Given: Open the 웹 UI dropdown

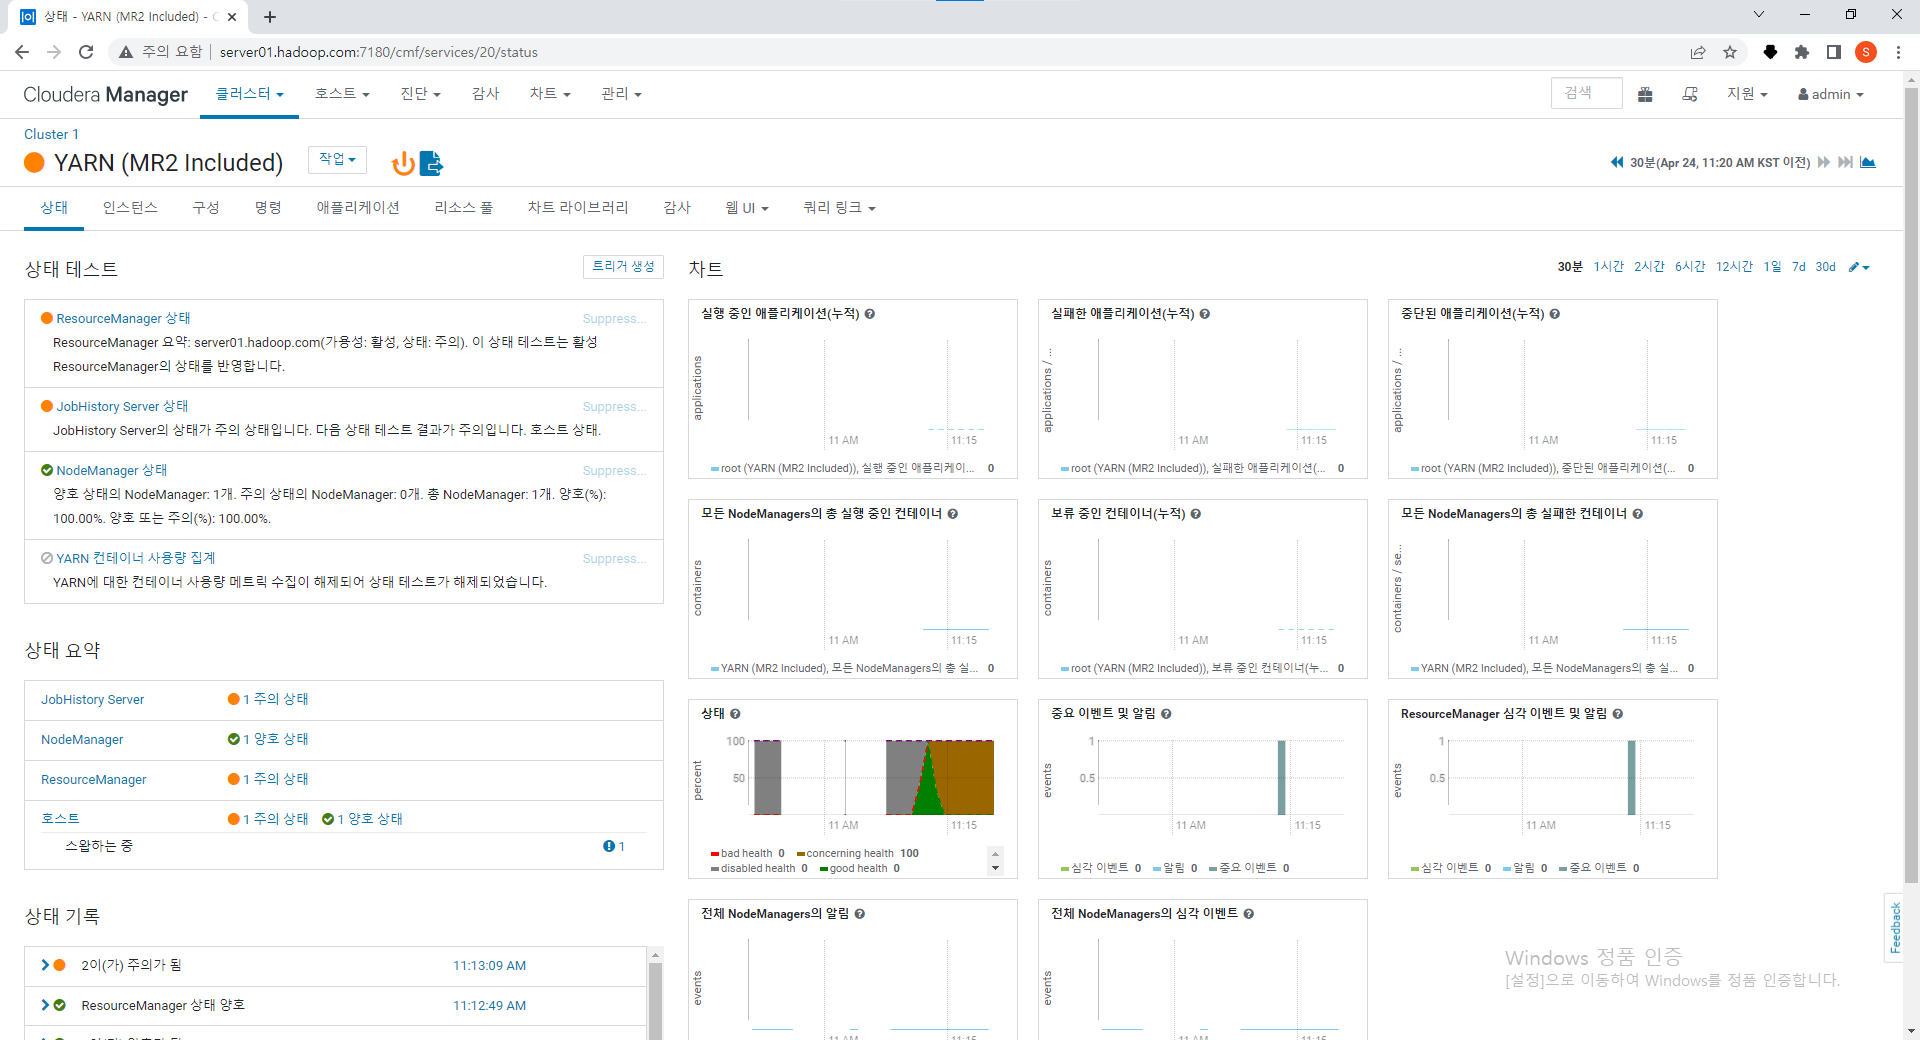Looking at the screenshot, I should (747, 208).
